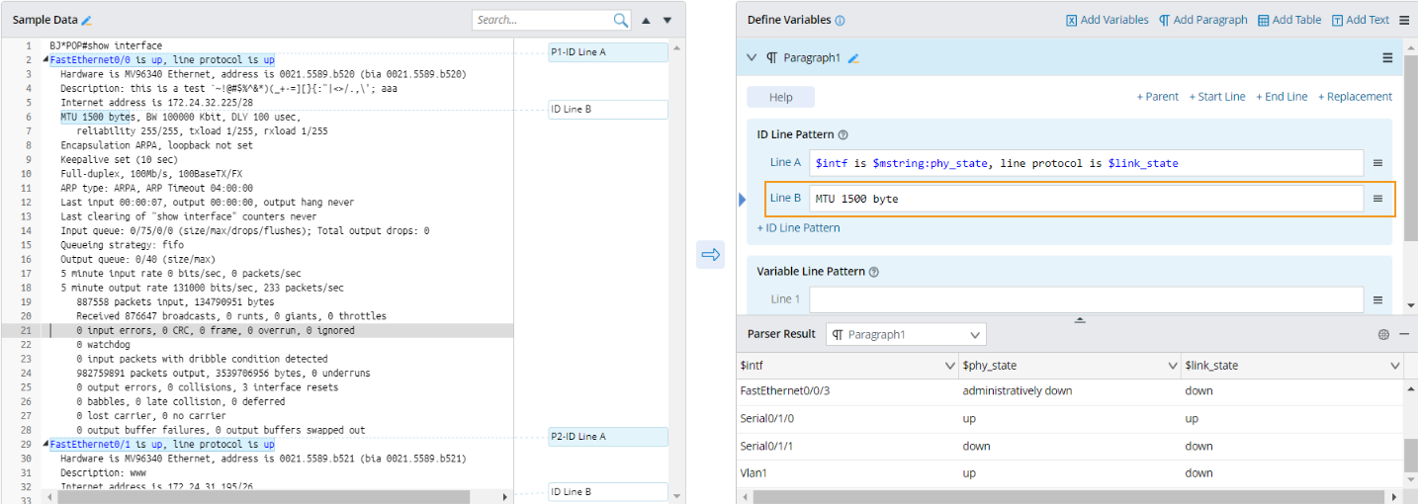This screenshot has height=504, width=1418.
Task: Minimize the Parser Result panel
Action: [x=1404, y=334]
